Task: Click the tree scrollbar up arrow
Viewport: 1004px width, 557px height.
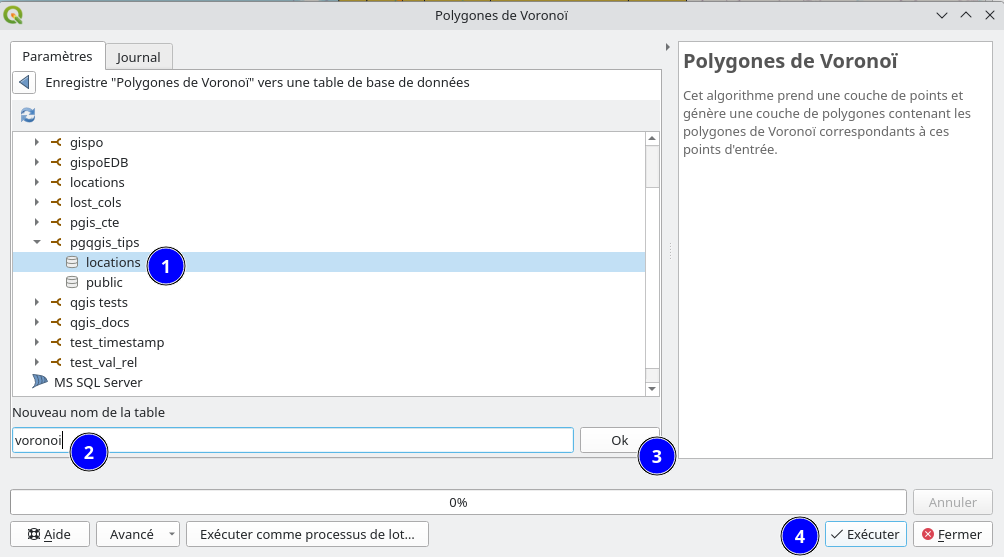Action: [x=652, y=138]
